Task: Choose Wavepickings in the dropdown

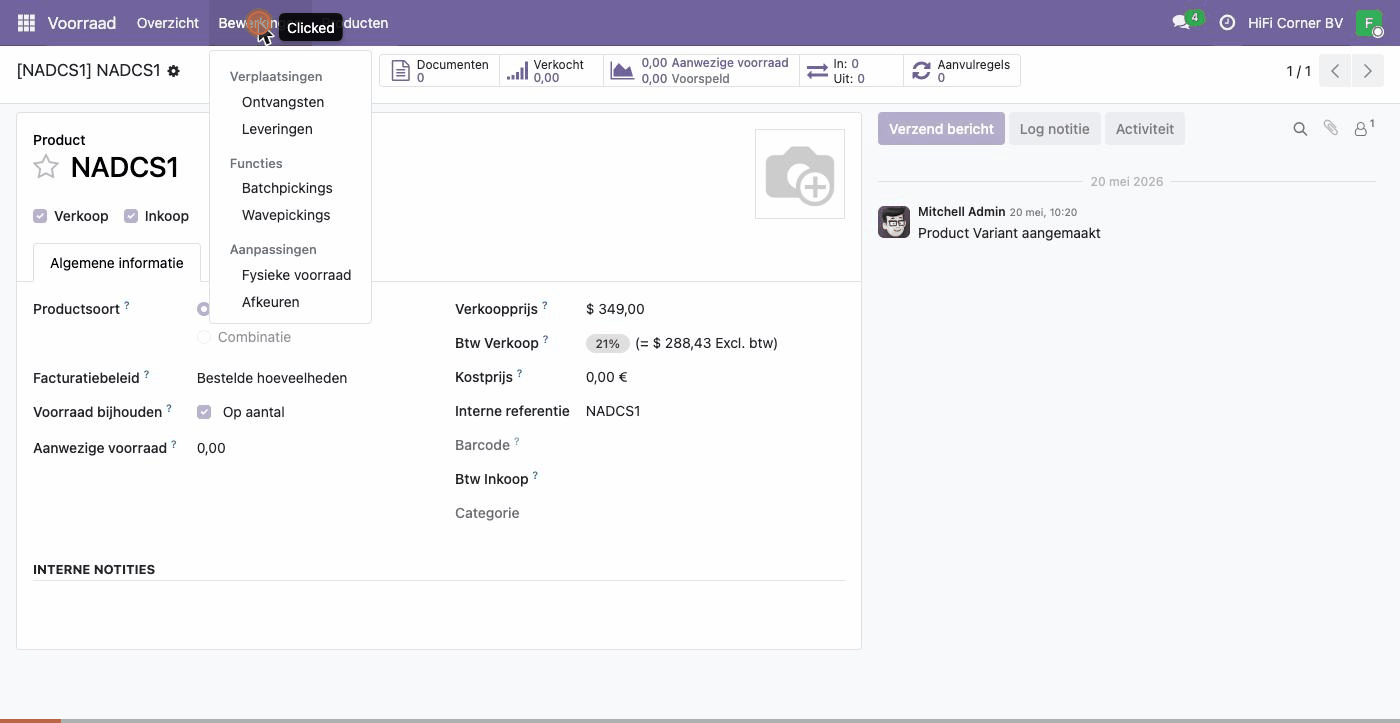Action: pyautogui.click(x=286, y=215)
